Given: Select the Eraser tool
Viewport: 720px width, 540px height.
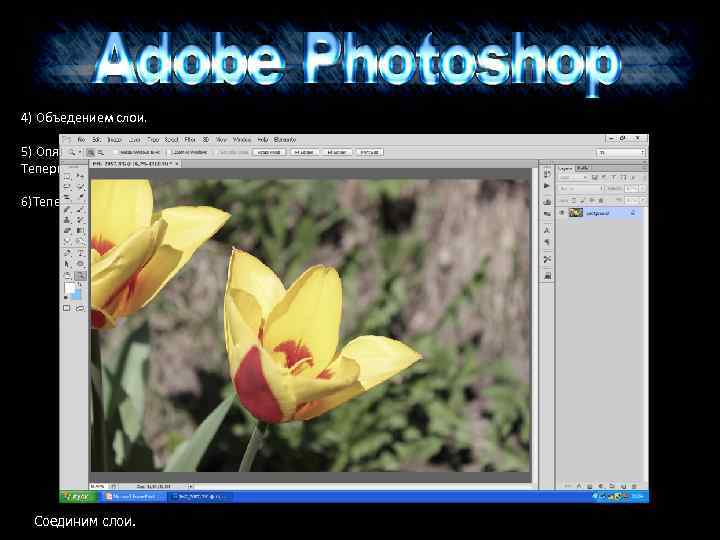Looking at the screenshot, I should tap(67, 230).
